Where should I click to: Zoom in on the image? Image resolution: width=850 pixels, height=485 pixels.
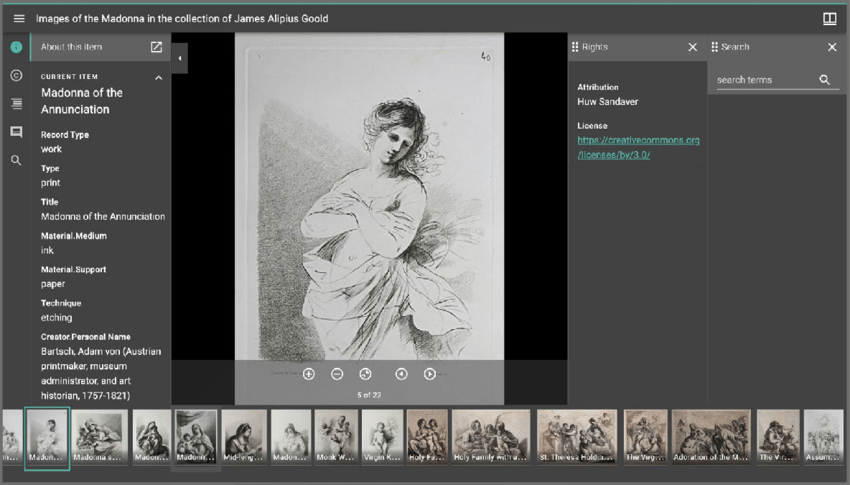coord(308,374)
